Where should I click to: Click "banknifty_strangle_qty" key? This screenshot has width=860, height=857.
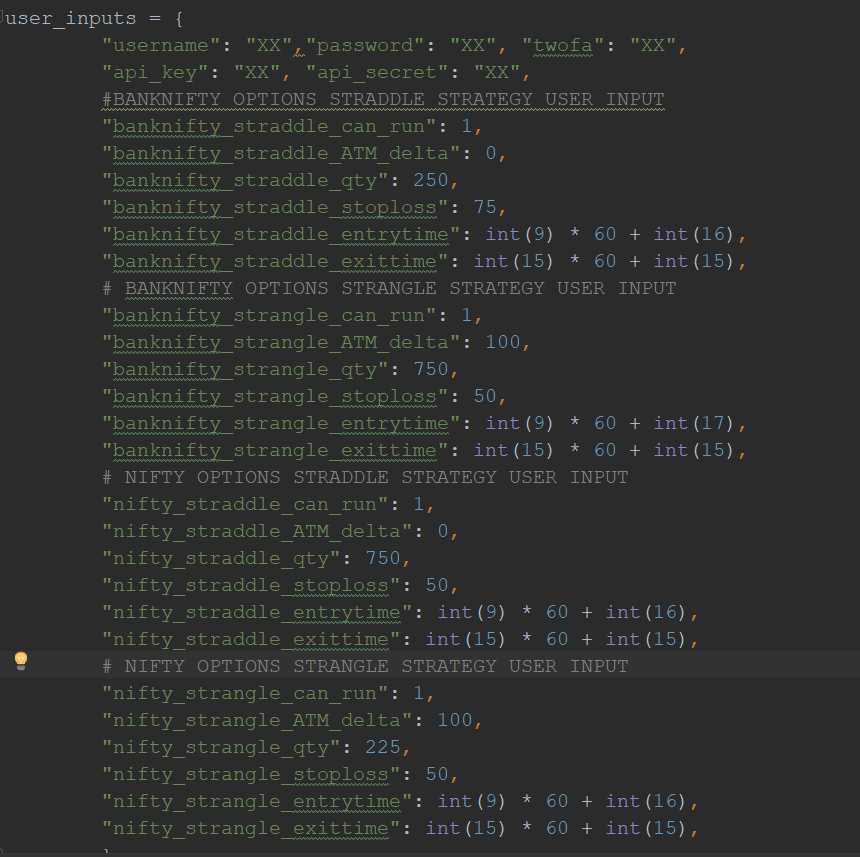coord(245,369)
